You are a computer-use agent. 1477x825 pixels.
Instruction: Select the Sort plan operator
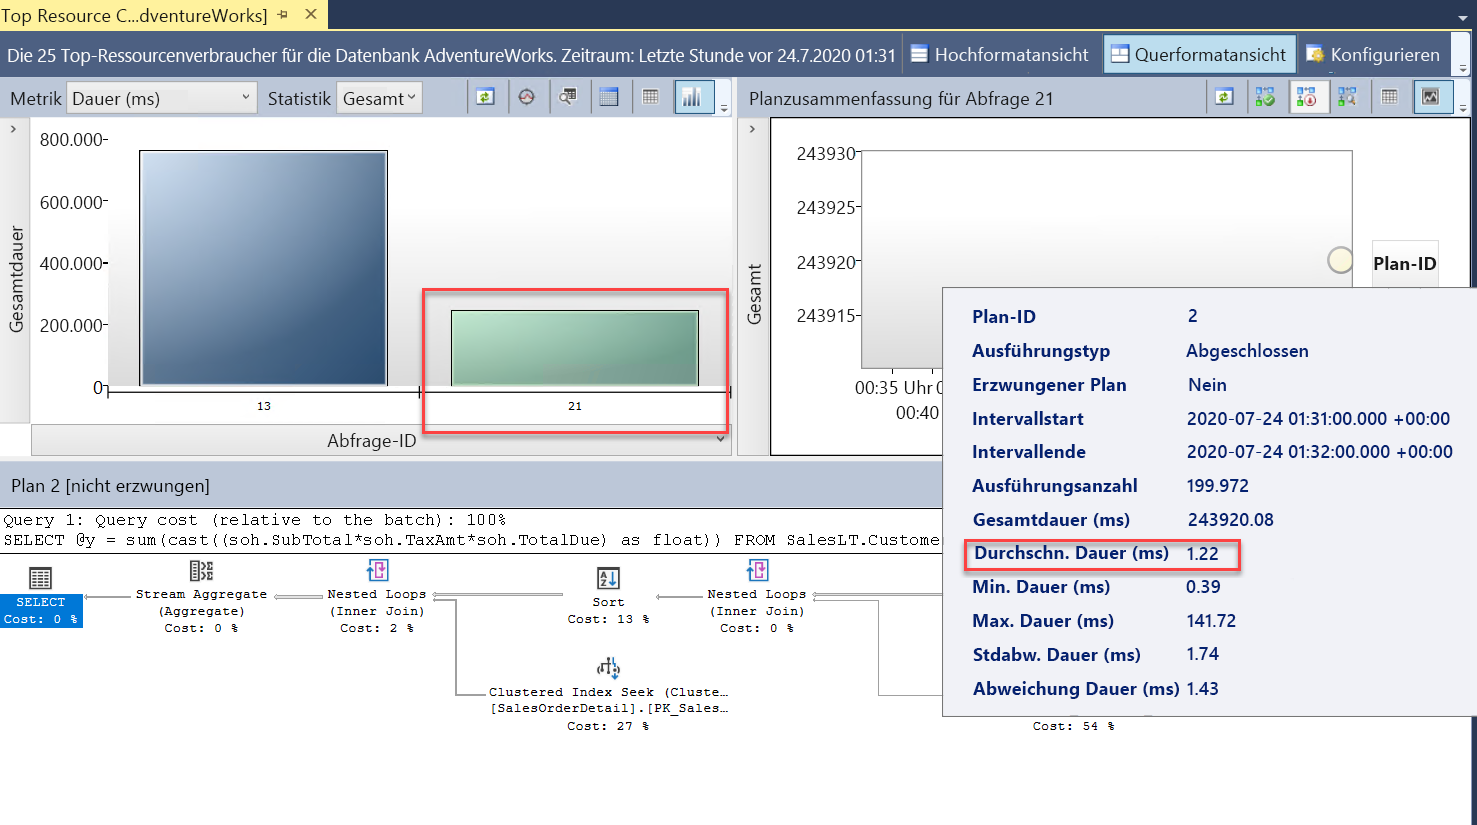click(x=608, y=597)
